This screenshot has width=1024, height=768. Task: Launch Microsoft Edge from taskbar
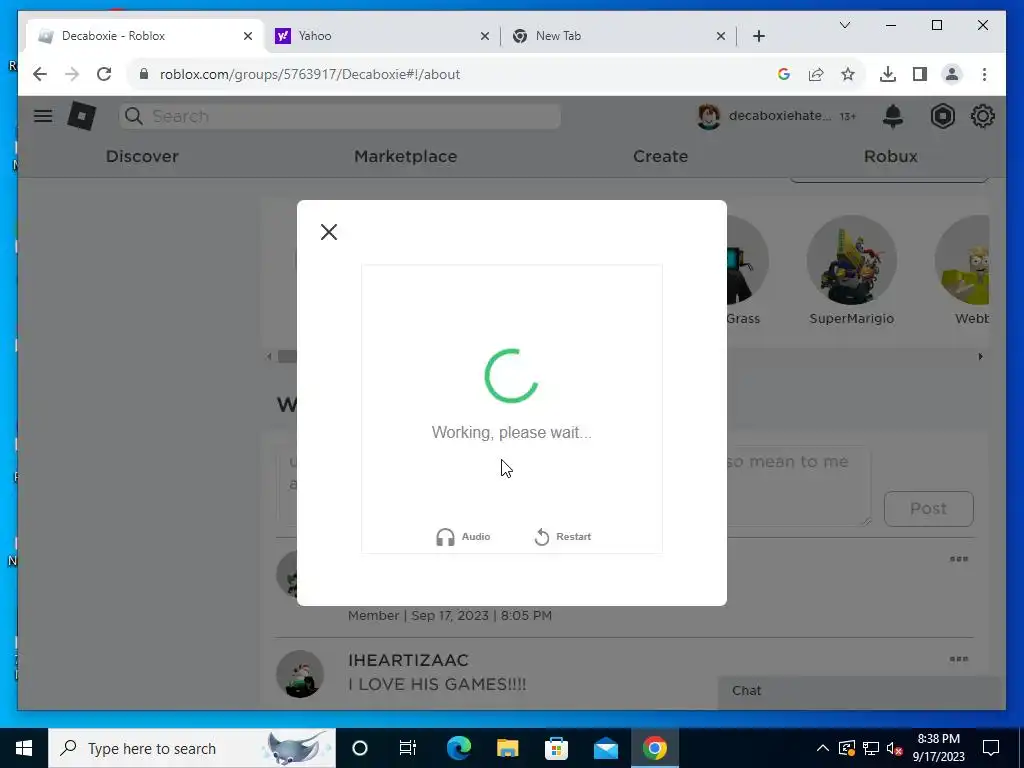coord(459,748)
